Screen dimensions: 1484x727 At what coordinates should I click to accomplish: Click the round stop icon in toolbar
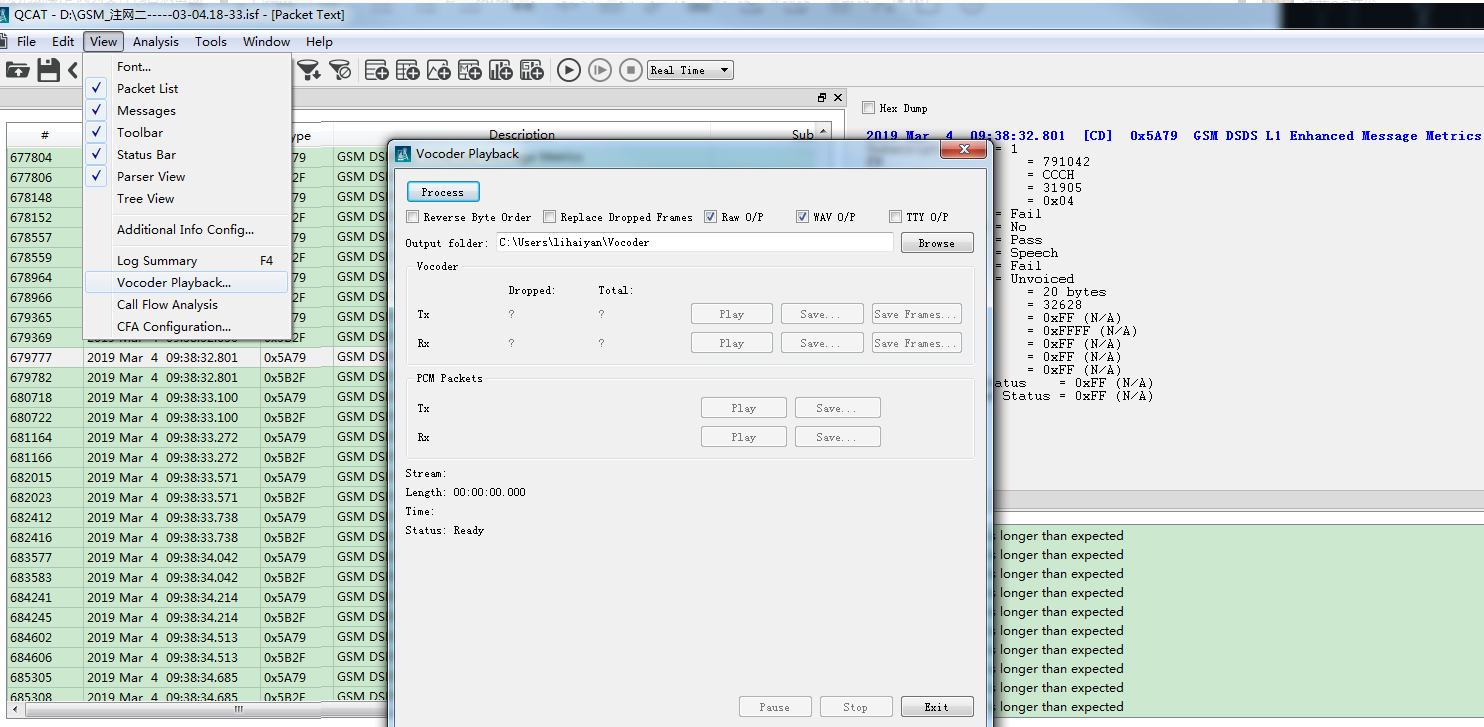click(630, 70)
